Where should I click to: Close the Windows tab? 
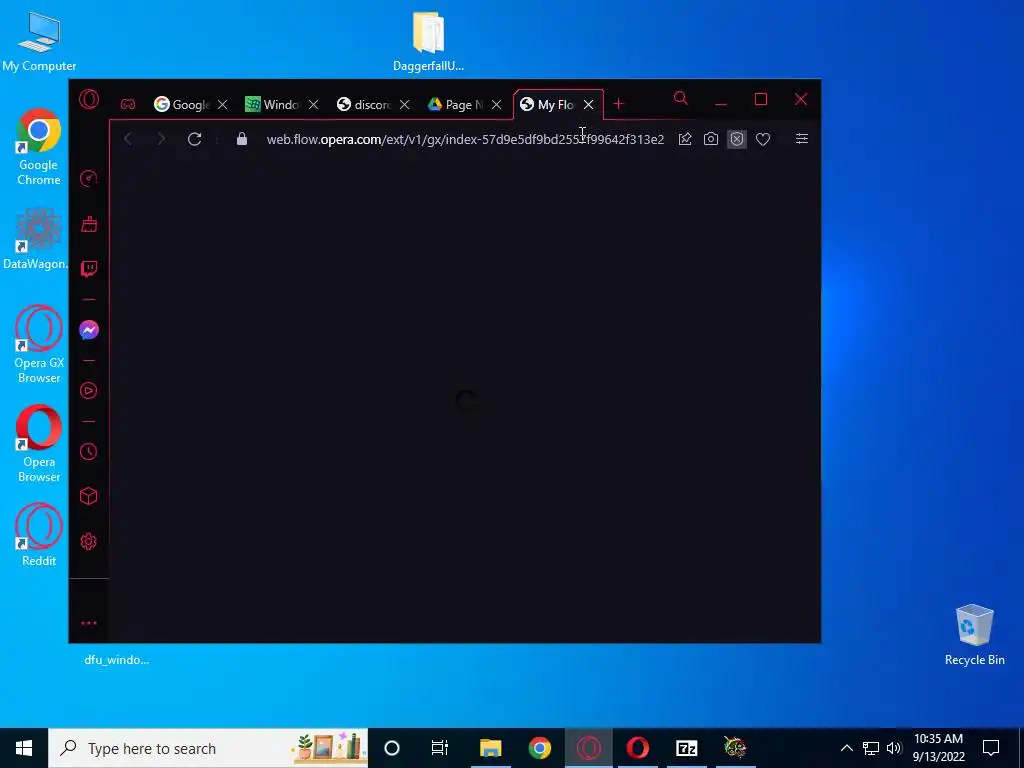(x=313, y=104)
